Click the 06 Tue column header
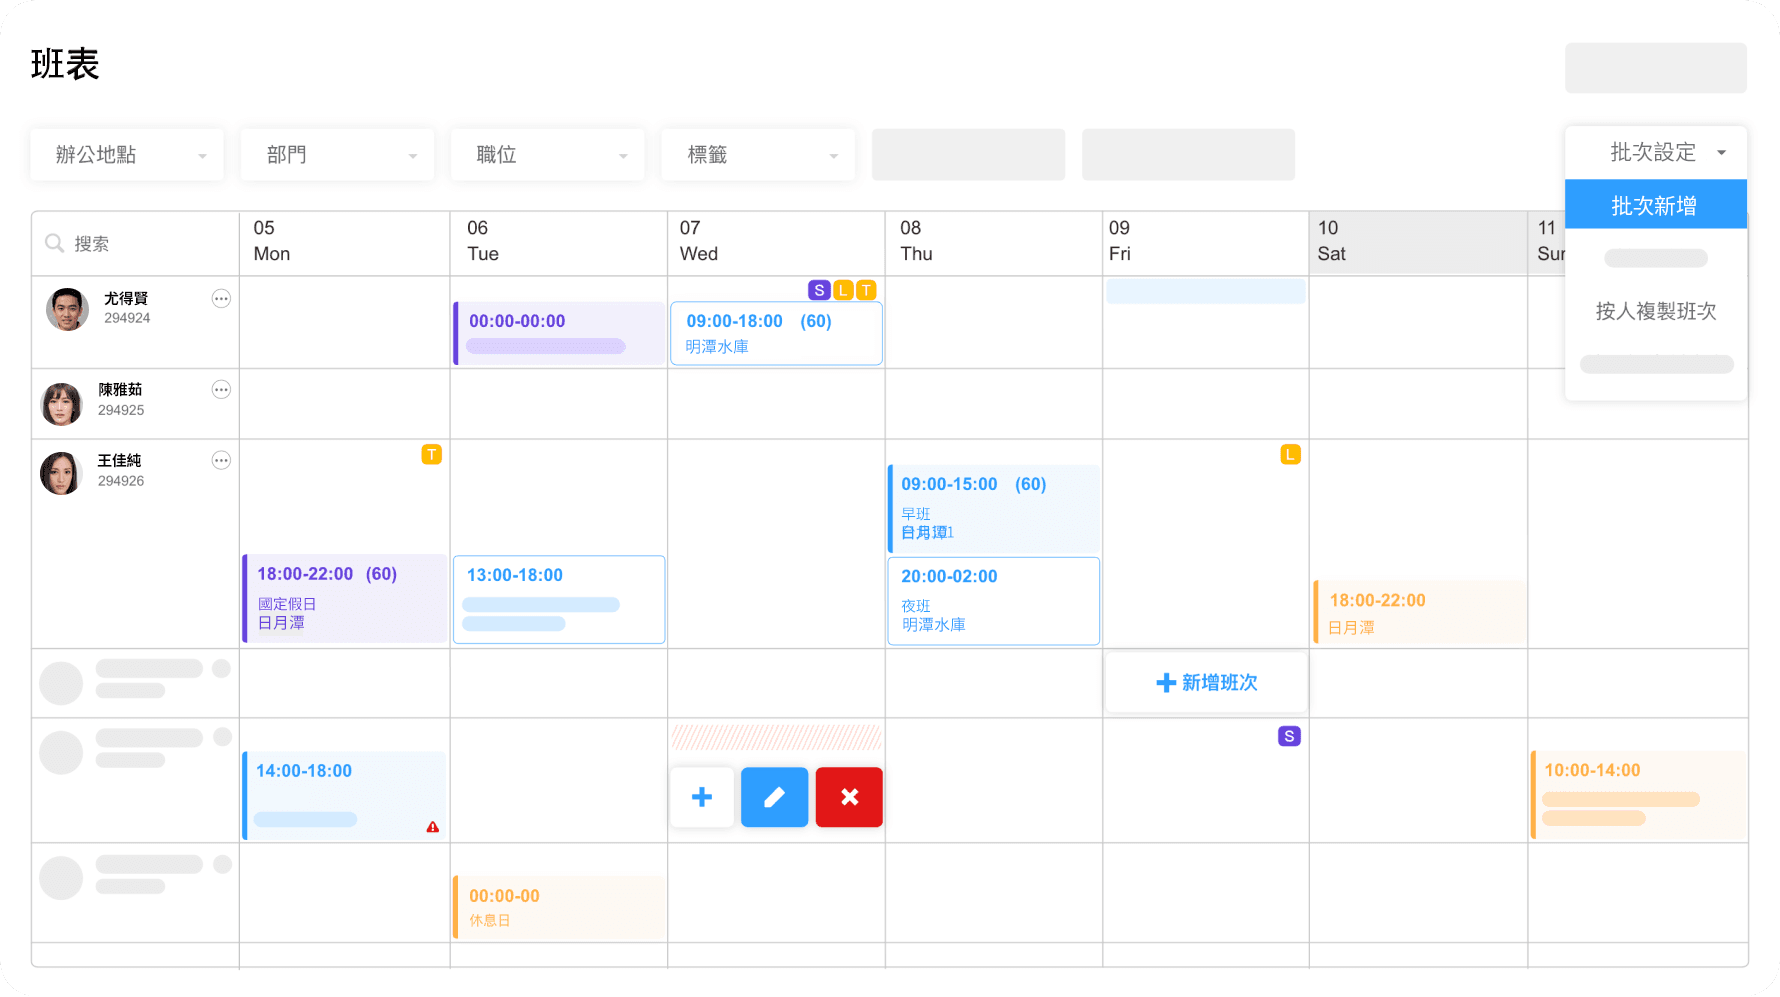 tap(559, 241)
